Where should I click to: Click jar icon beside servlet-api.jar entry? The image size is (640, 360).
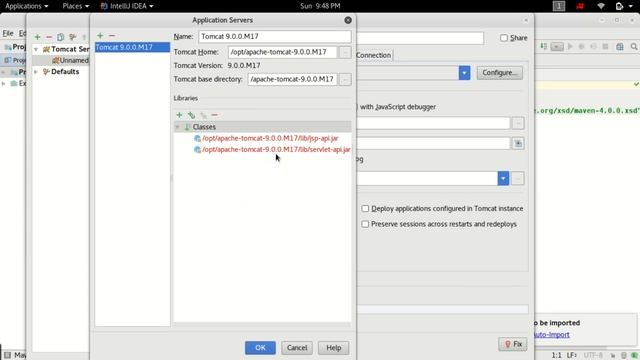click(198, 150)
